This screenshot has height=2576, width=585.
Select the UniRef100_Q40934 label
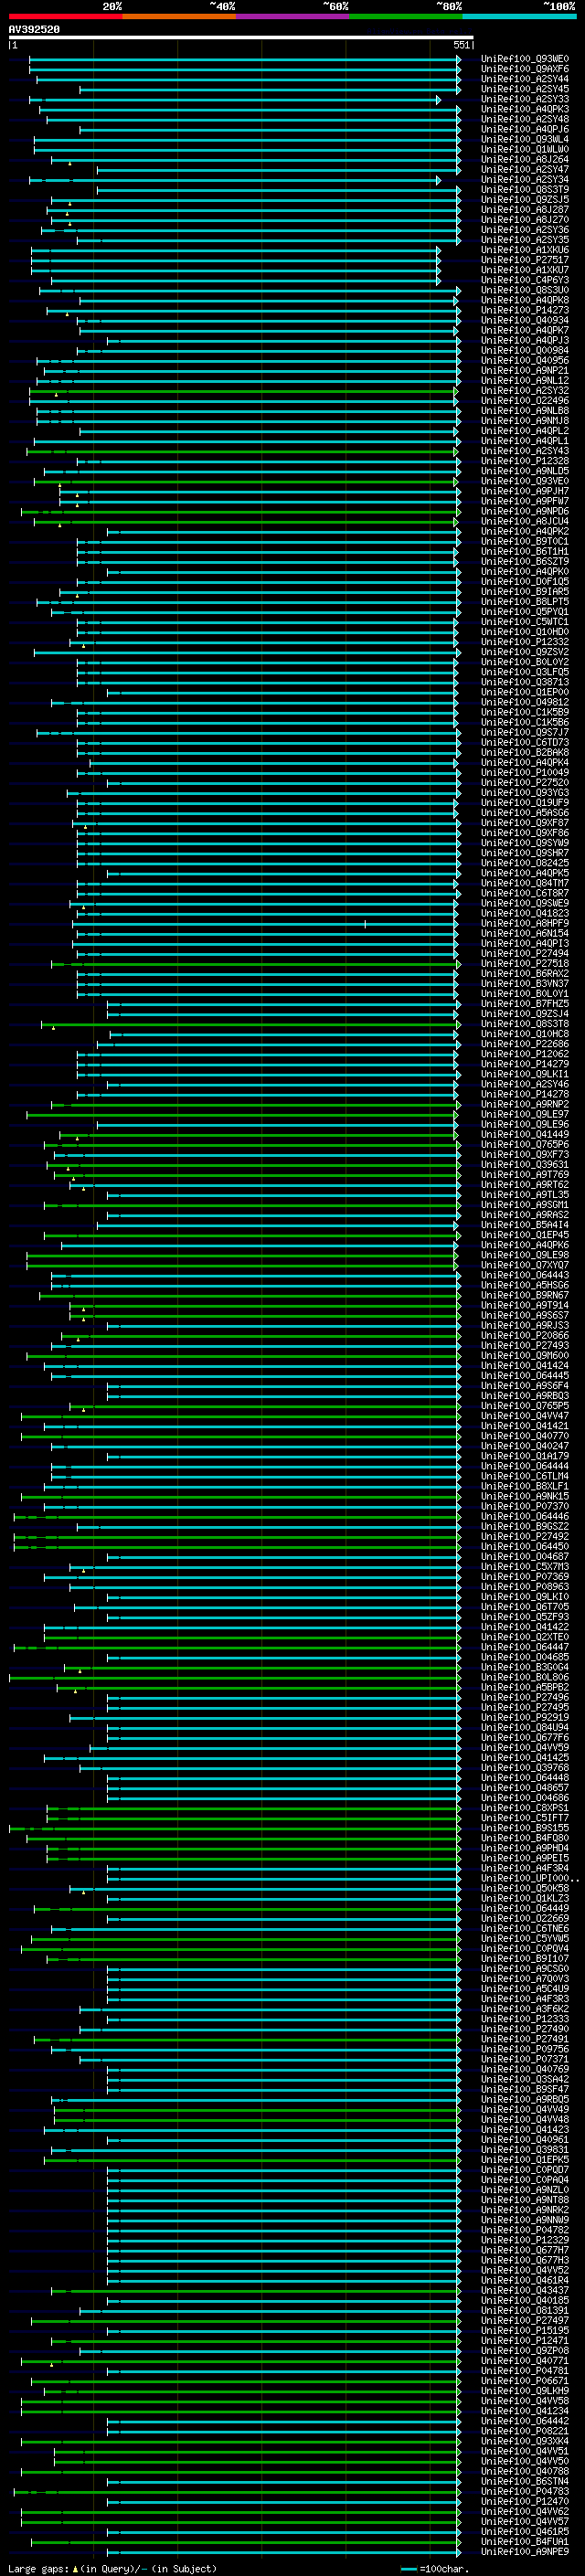[x=525, y=320]
